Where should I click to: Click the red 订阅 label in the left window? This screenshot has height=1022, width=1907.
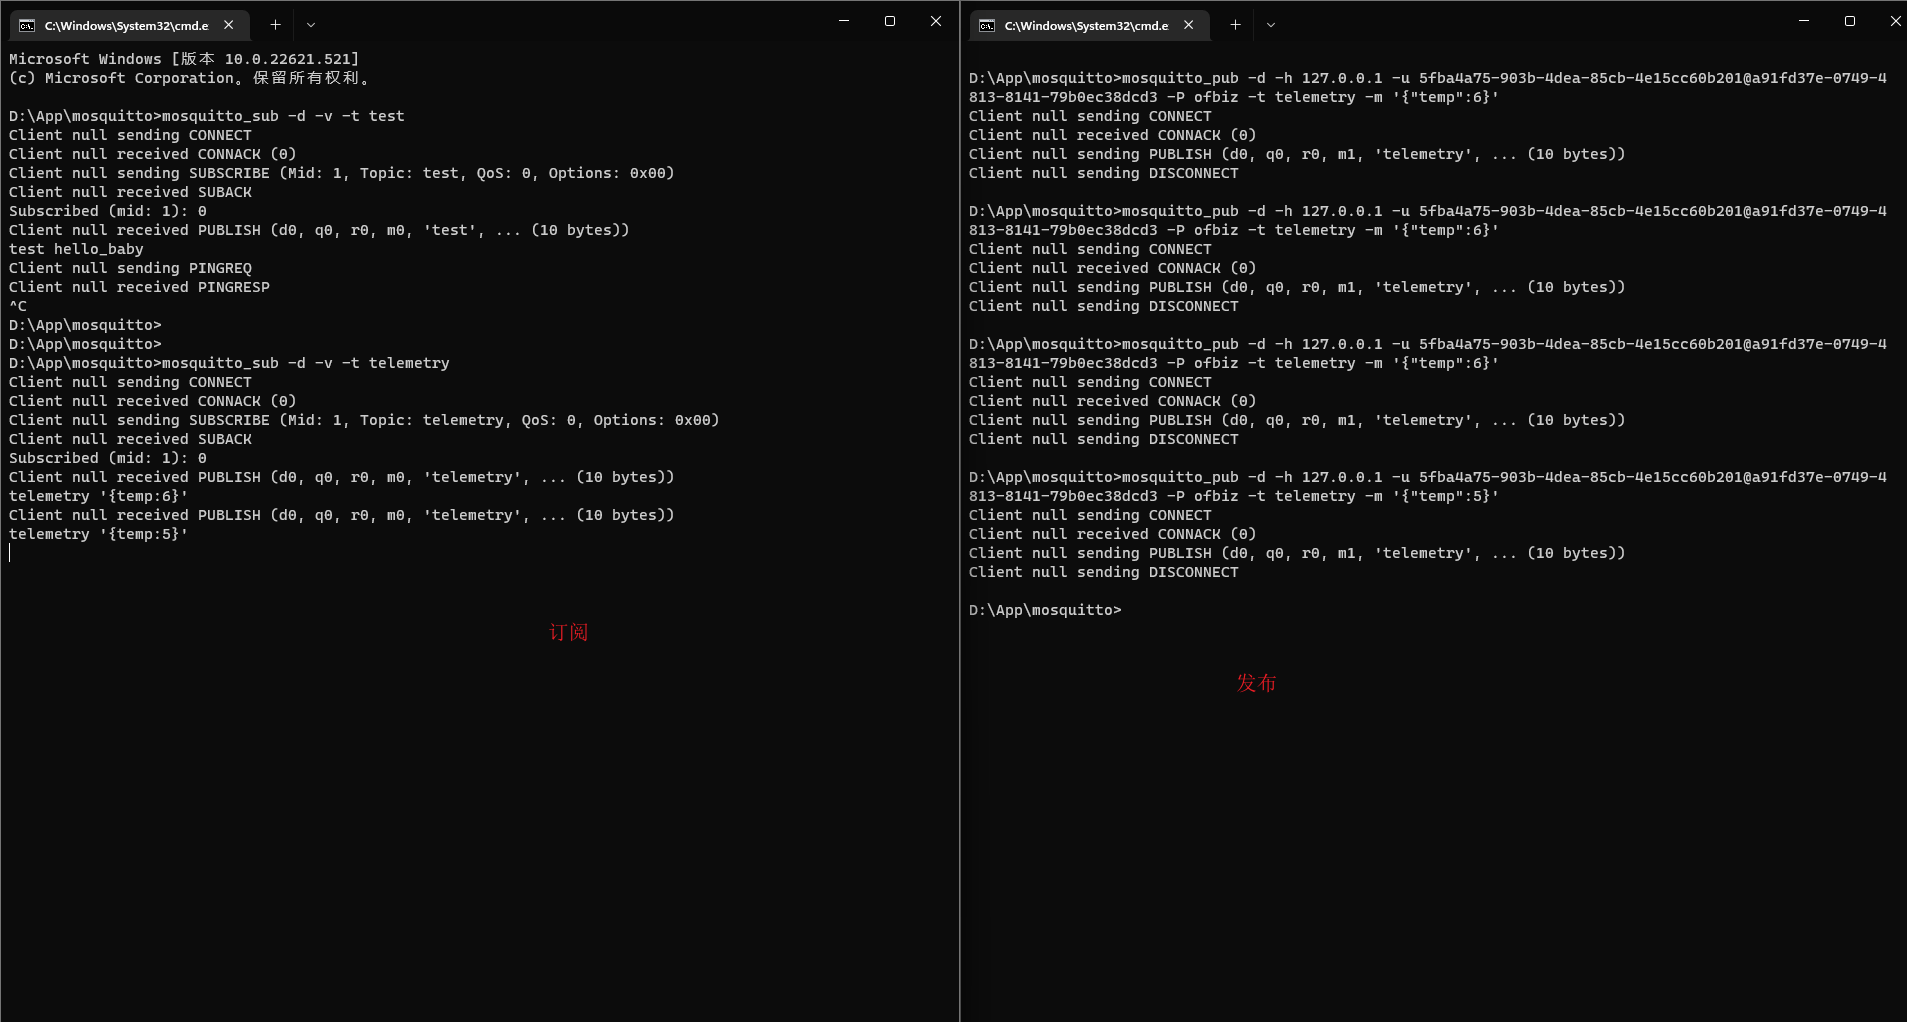click(x=570, y=631)
